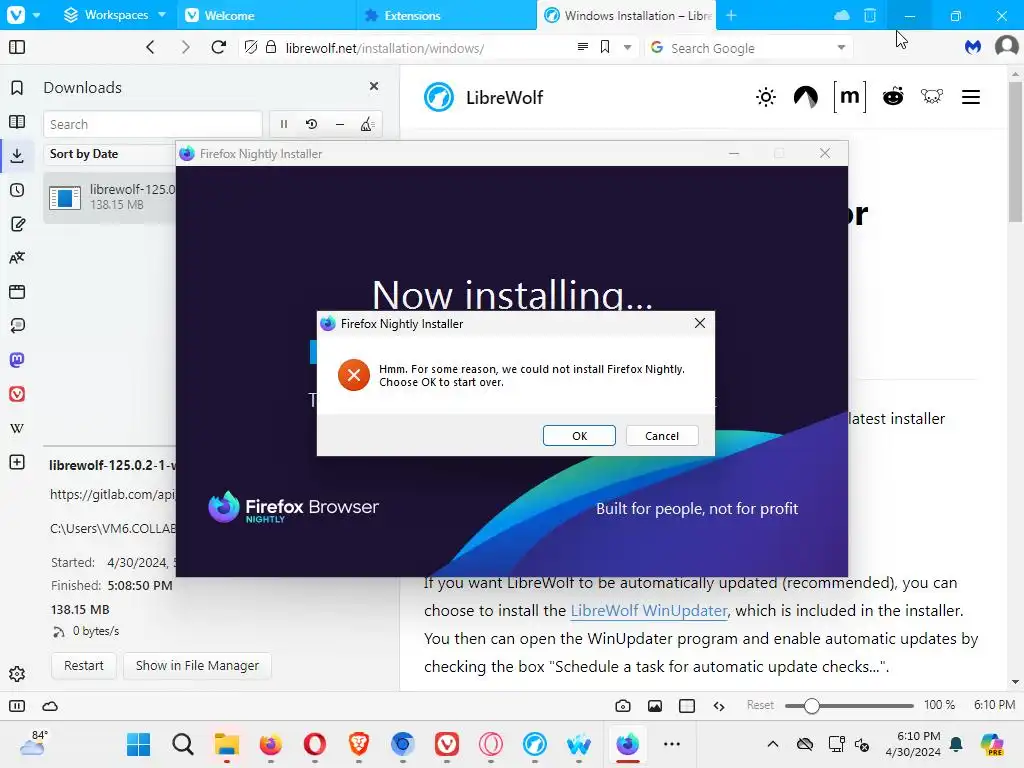Screen dimensions: 1024x768
Task: Open a new tab with the plus button
Action: click(x=731, y=15)
